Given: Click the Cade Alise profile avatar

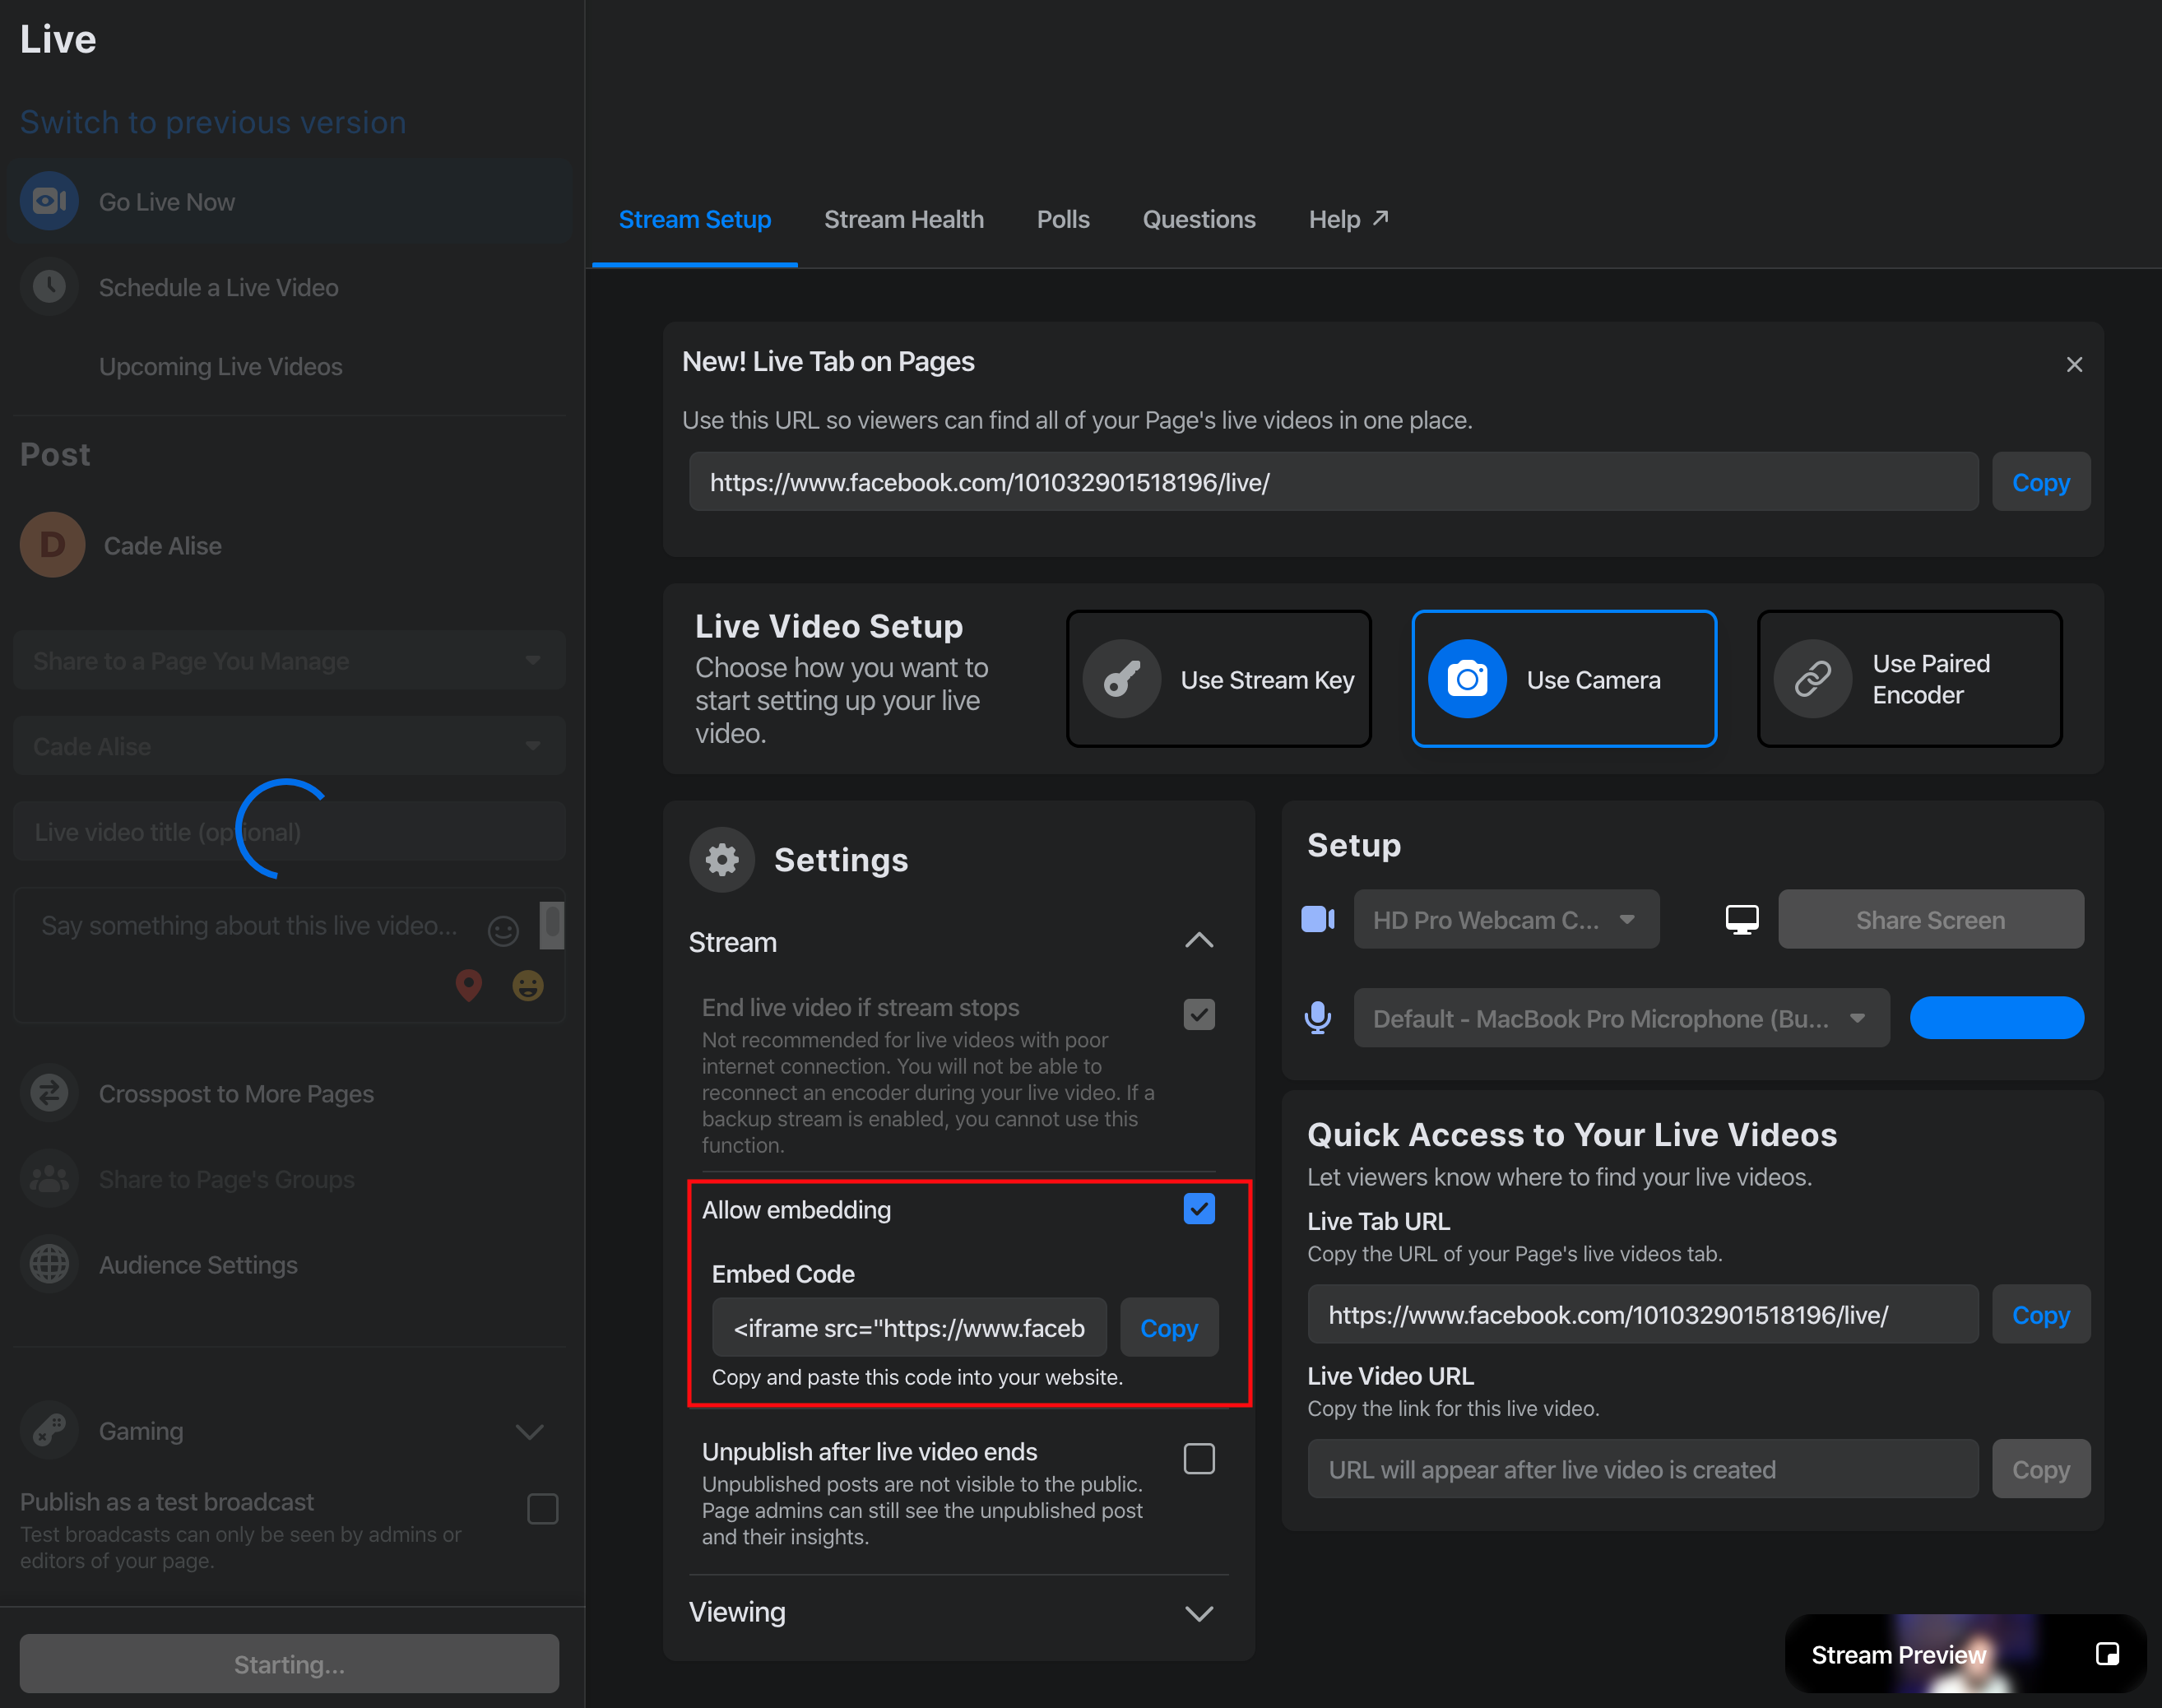Looking at the screenshot, I should [52, 545].
